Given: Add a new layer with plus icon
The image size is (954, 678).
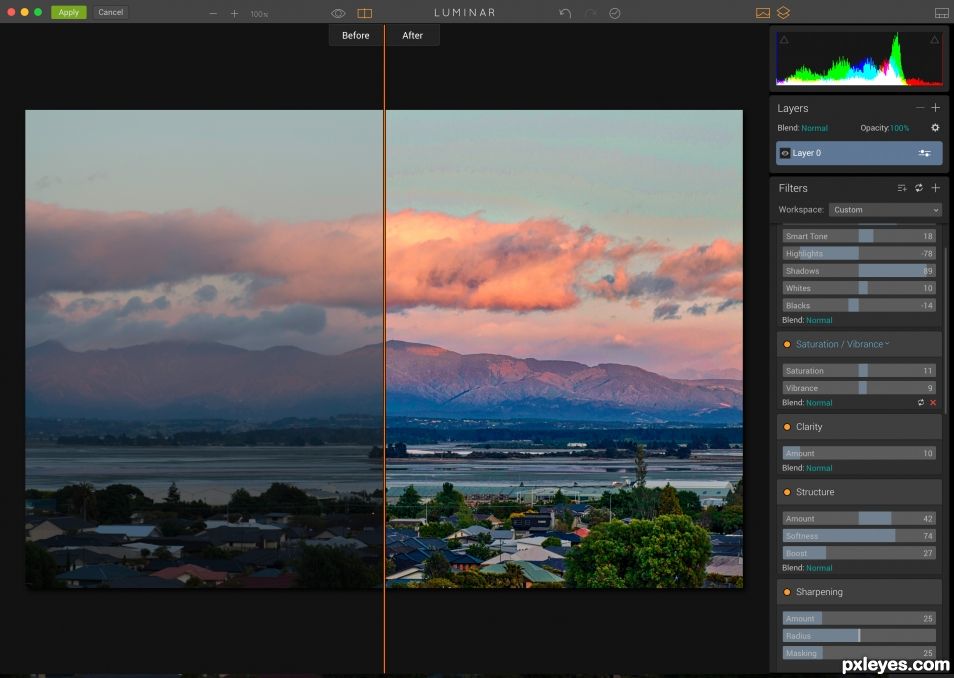Looking at the screenshot, I should 936,108.
